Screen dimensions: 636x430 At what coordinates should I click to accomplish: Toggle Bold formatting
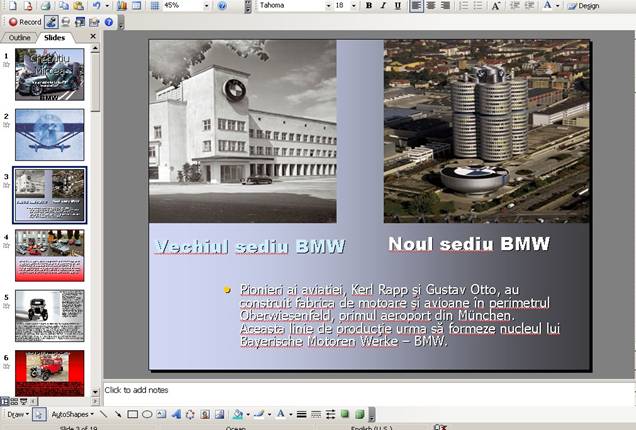coord(369,6)
